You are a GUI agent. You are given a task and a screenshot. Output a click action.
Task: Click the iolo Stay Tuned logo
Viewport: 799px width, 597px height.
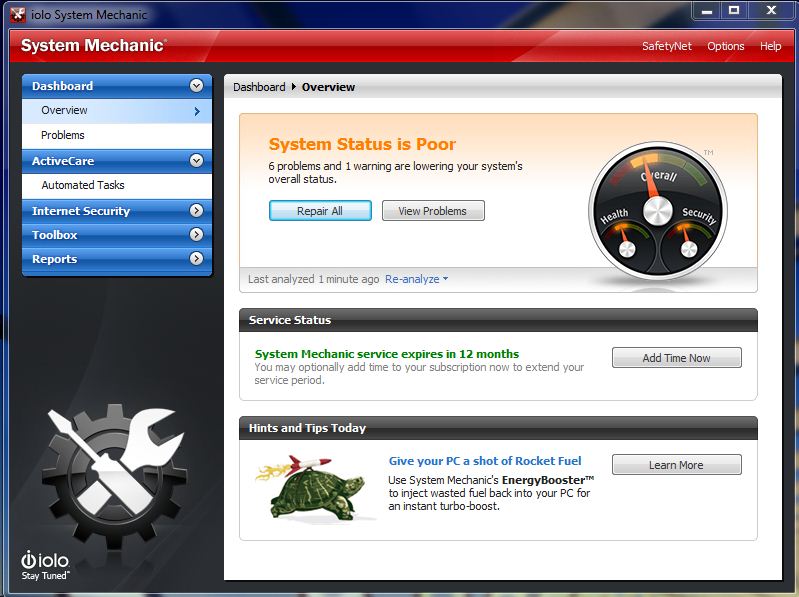(45, 565)
